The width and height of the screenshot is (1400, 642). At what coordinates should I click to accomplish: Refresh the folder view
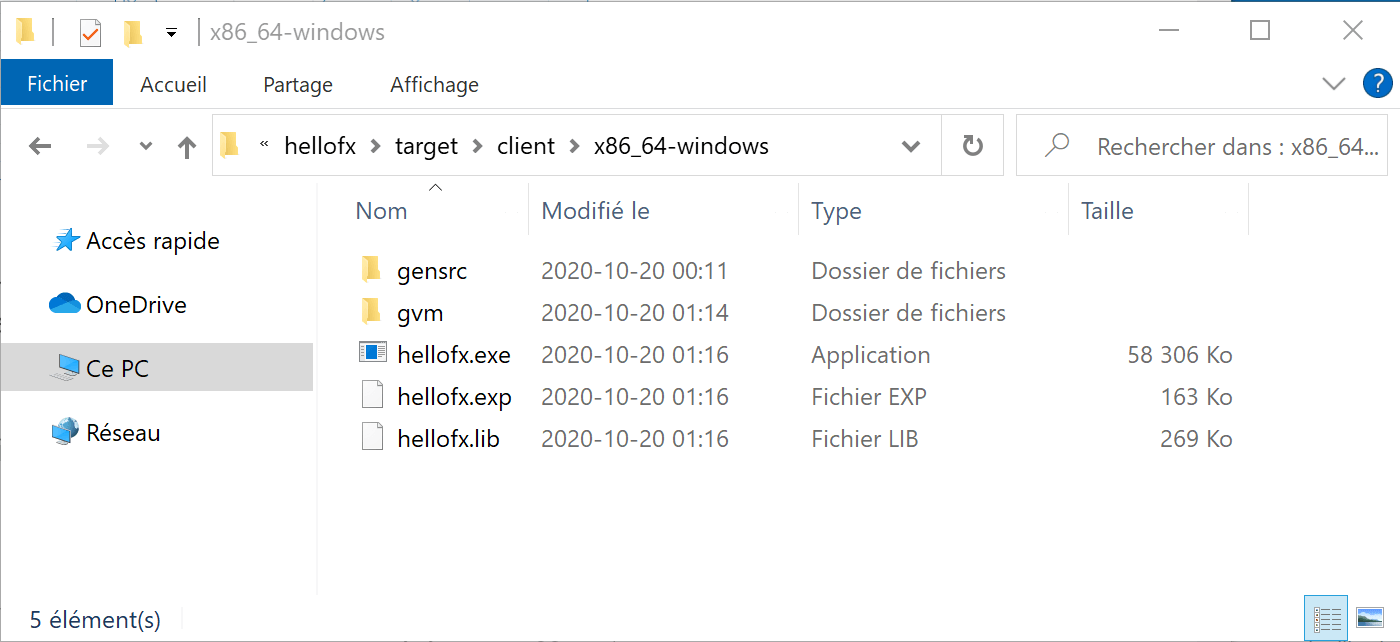pos(971,146)
